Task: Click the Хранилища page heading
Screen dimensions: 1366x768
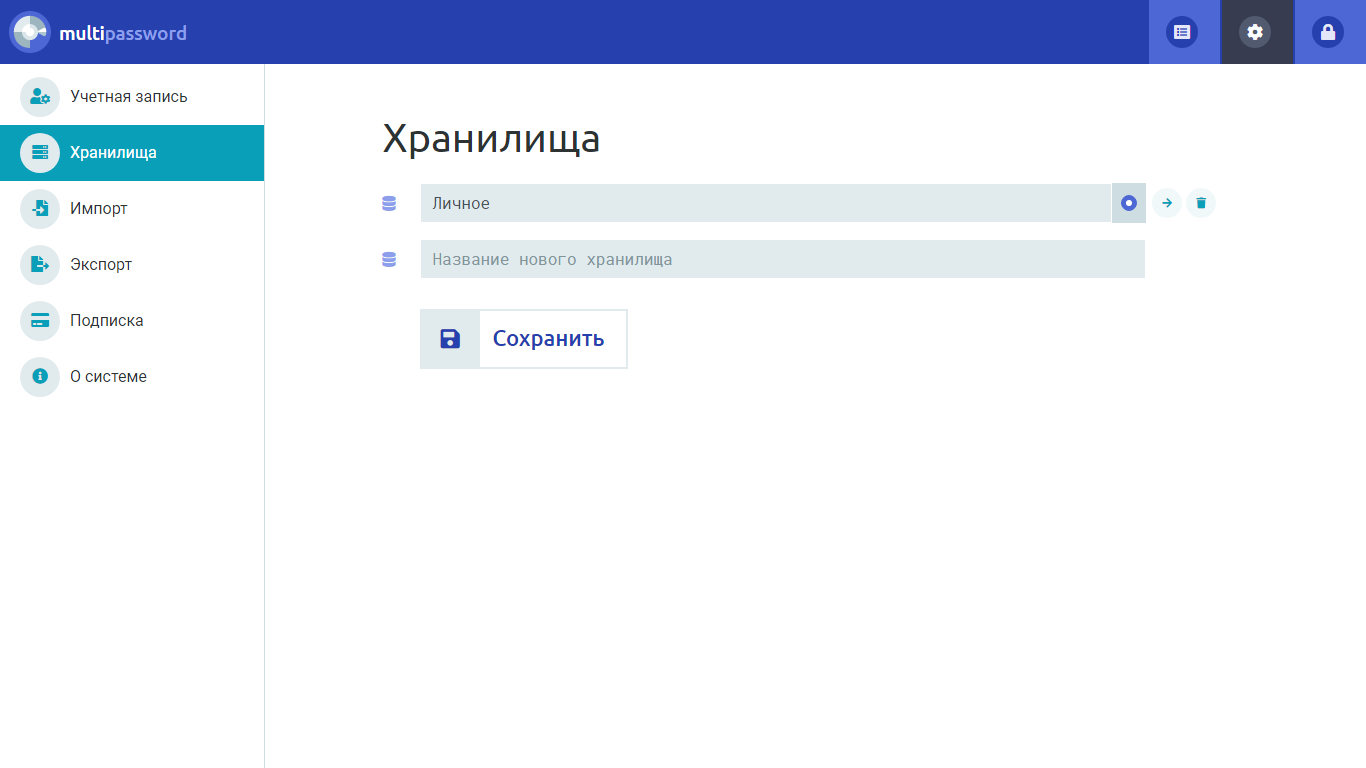Action: coord(492,140)
